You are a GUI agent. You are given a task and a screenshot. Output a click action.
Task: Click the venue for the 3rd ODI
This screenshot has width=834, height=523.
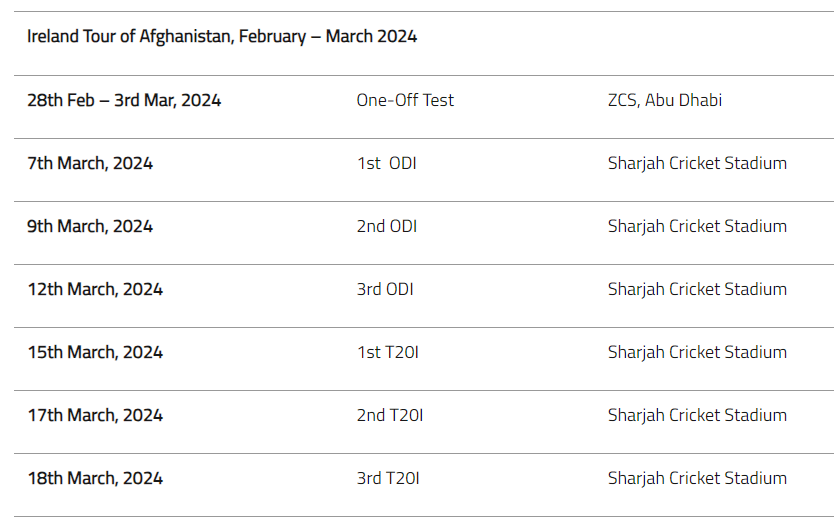coord(697,289)
